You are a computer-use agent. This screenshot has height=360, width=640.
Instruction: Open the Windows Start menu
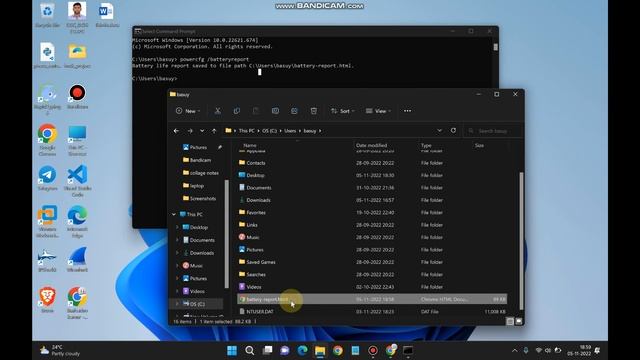(232, 351)
